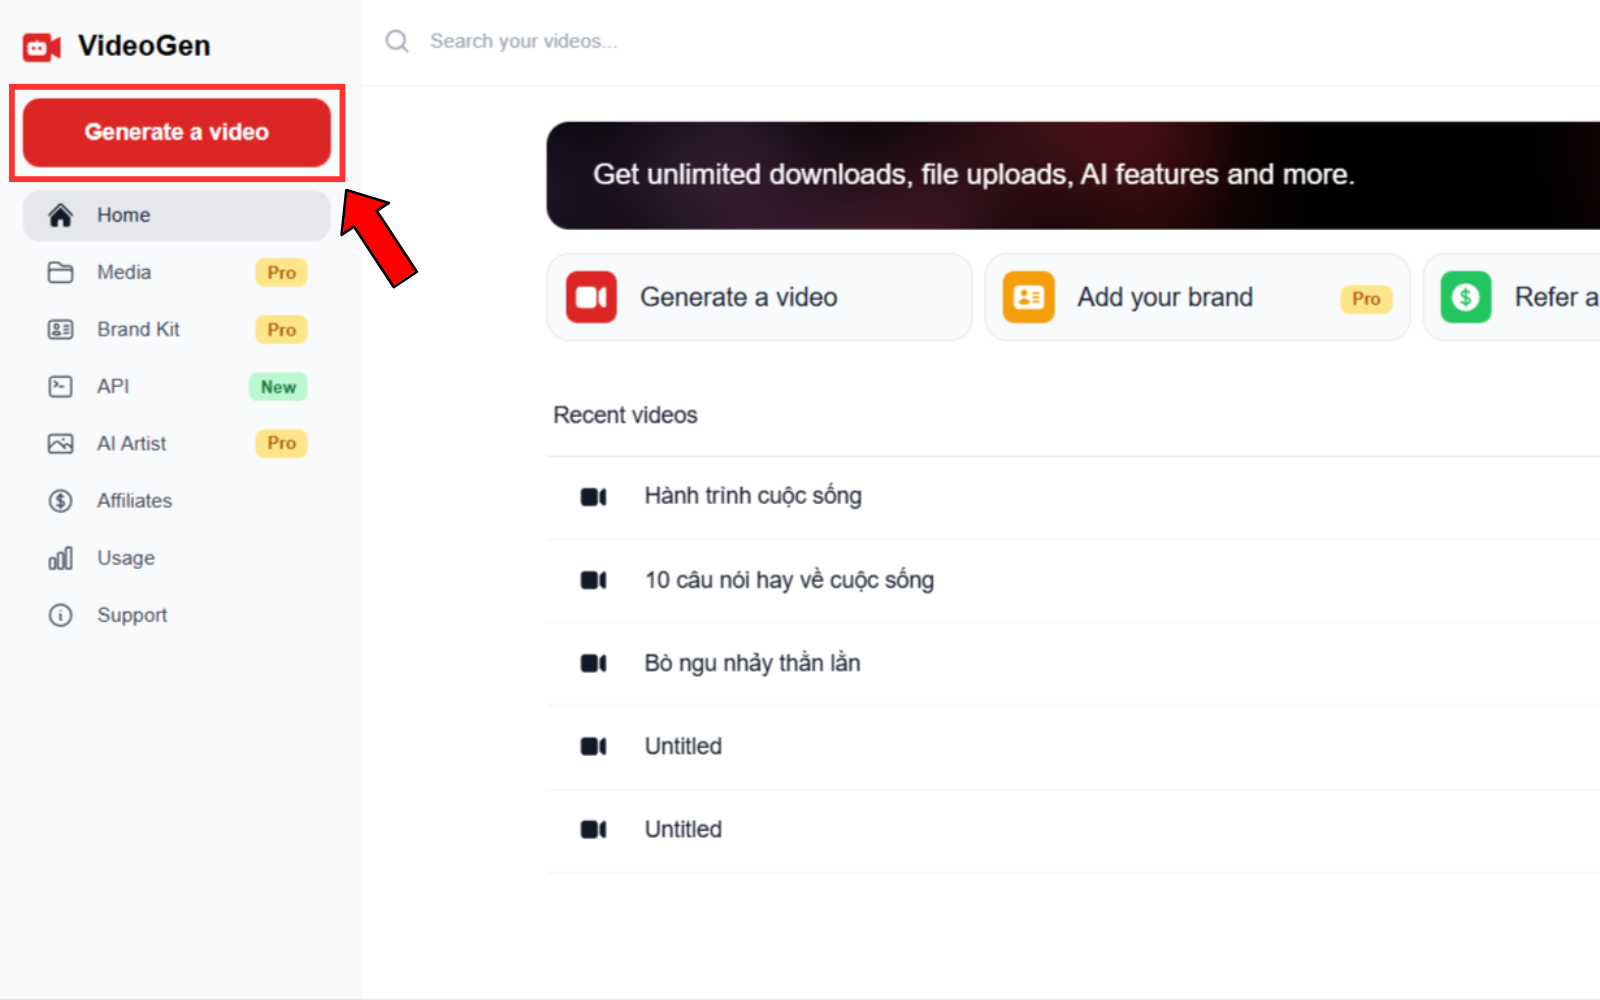Image resolution: width=1600 pixels, height=1000 pixels.
Task: Click the Add your brand card
Action: (x=1197, y=297)
